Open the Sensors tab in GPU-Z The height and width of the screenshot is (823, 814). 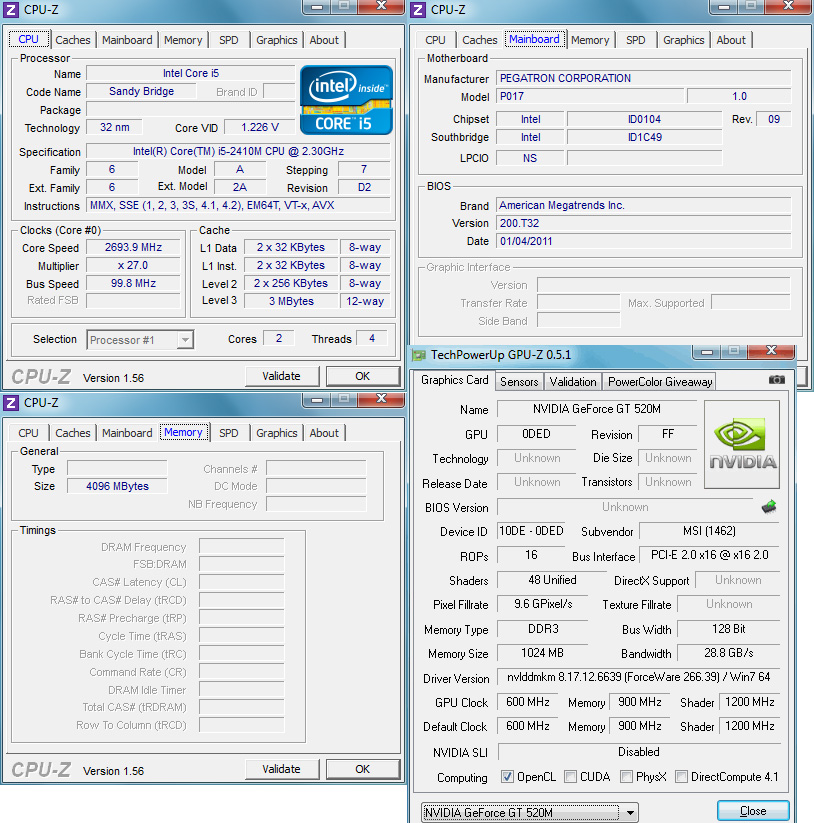pyautogui.click(x=519, y=381)
